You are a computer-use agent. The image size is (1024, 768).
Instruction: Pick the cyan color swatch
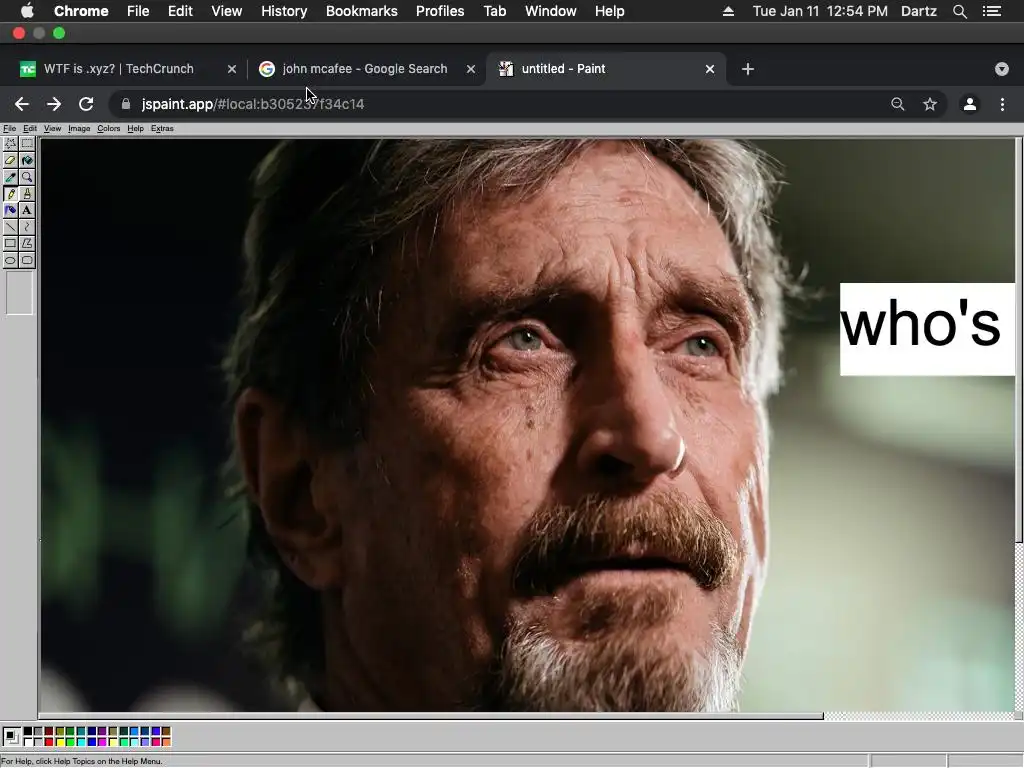click(x=81, y=743)
